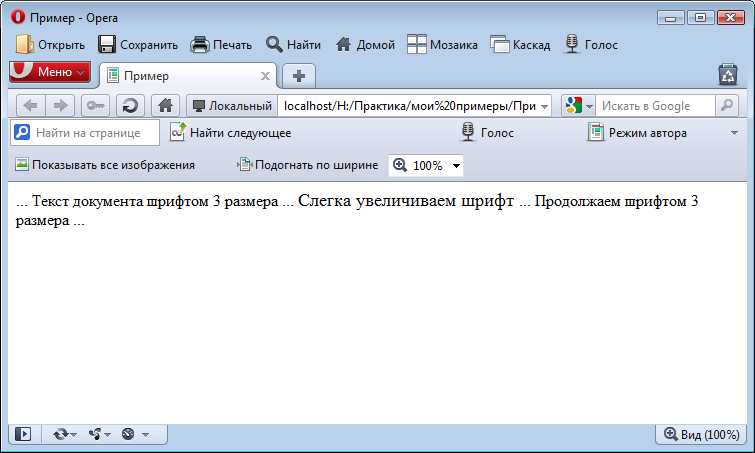The image size is (755, 453).
Task: Click the Сохранить floppy disk icon
Action: [x=106, y=44]
